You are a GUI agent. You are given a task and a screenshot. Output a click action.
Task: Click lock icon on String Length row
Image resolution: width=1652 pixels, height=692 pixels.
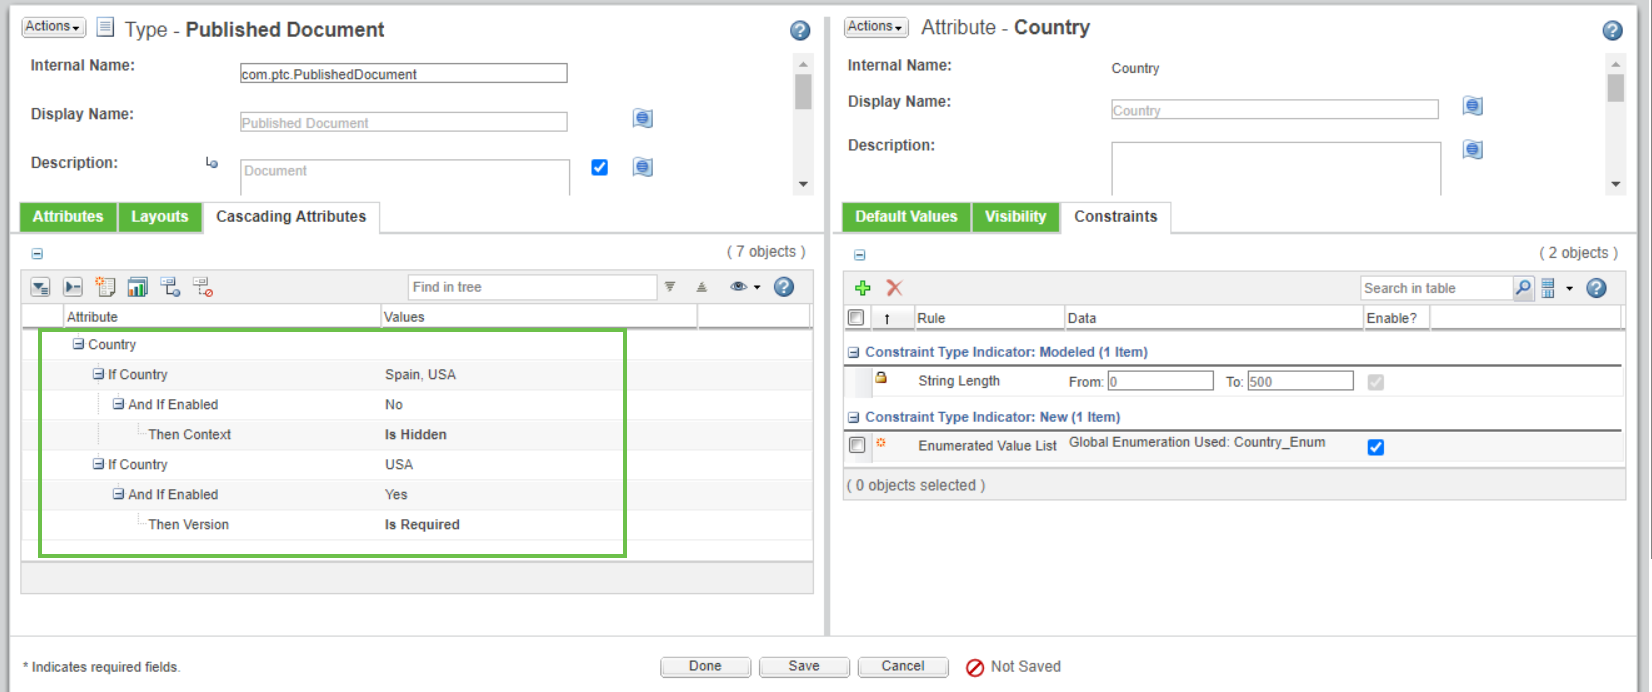point(881,378)
